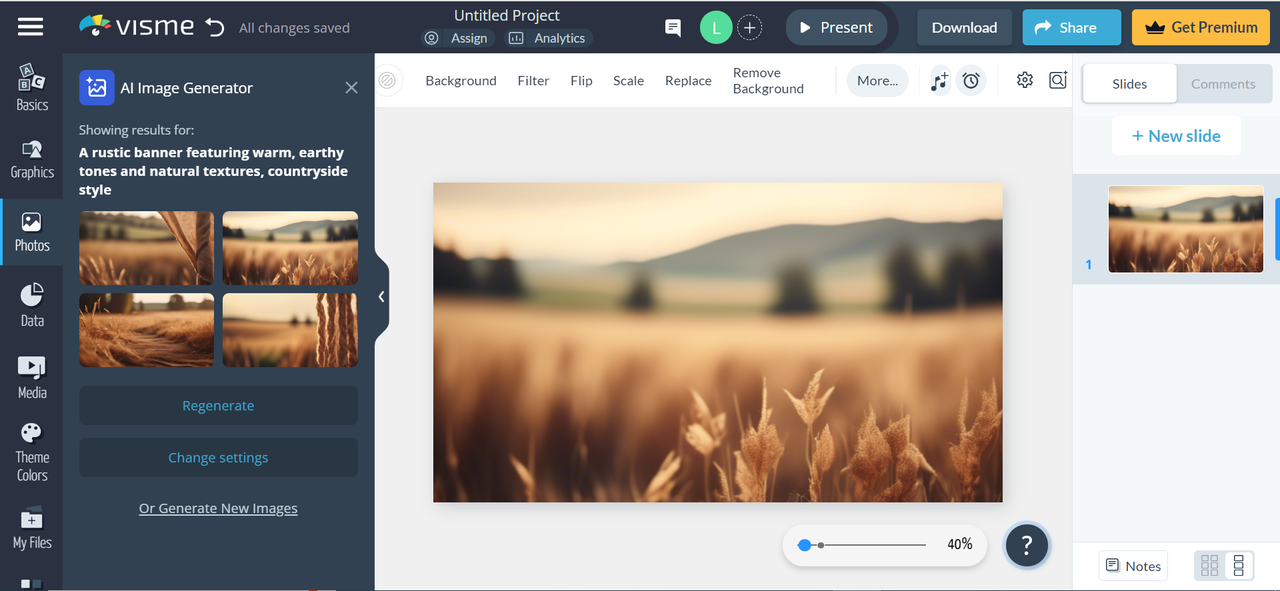Click Replace in the image toolbar

coord(688,81)
